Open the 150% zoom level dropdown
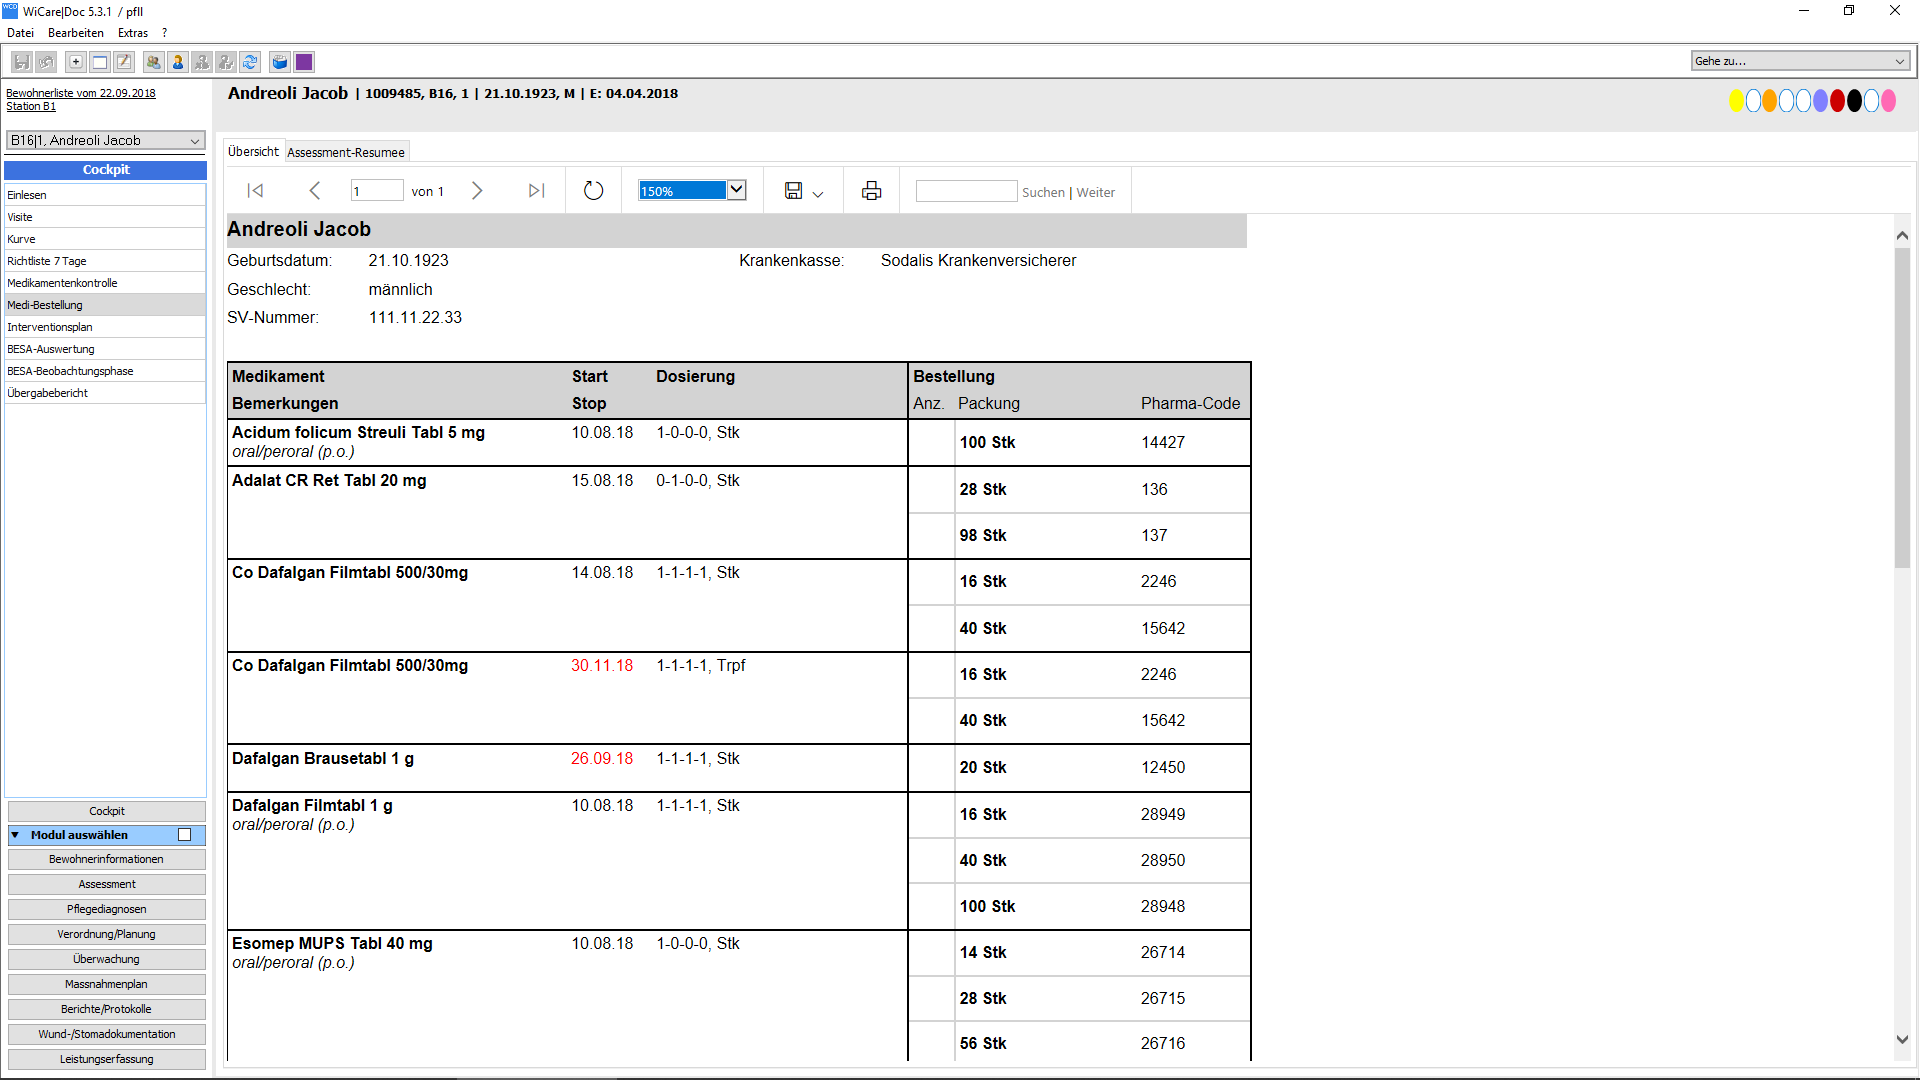 [737, 190]
